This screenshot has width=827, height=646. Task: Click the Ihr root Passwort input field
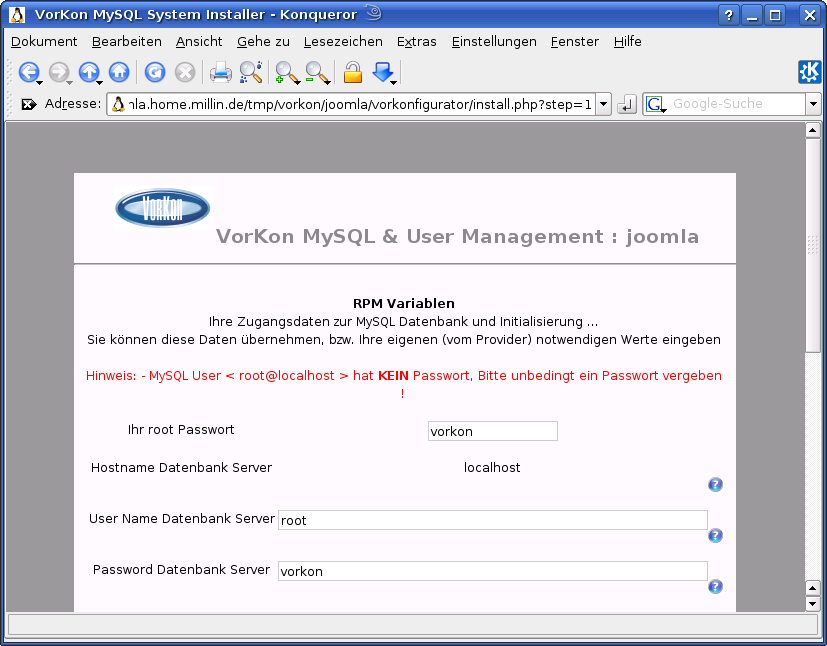[x=493, y=431]
